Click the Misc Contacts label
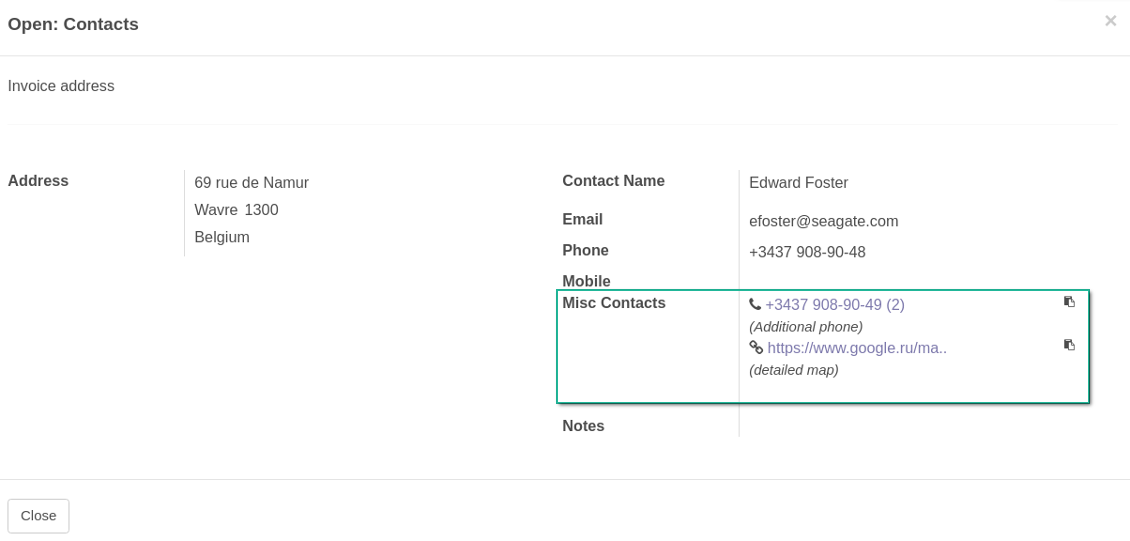The width and height of the screenshot is (1130, 541). 613,303
